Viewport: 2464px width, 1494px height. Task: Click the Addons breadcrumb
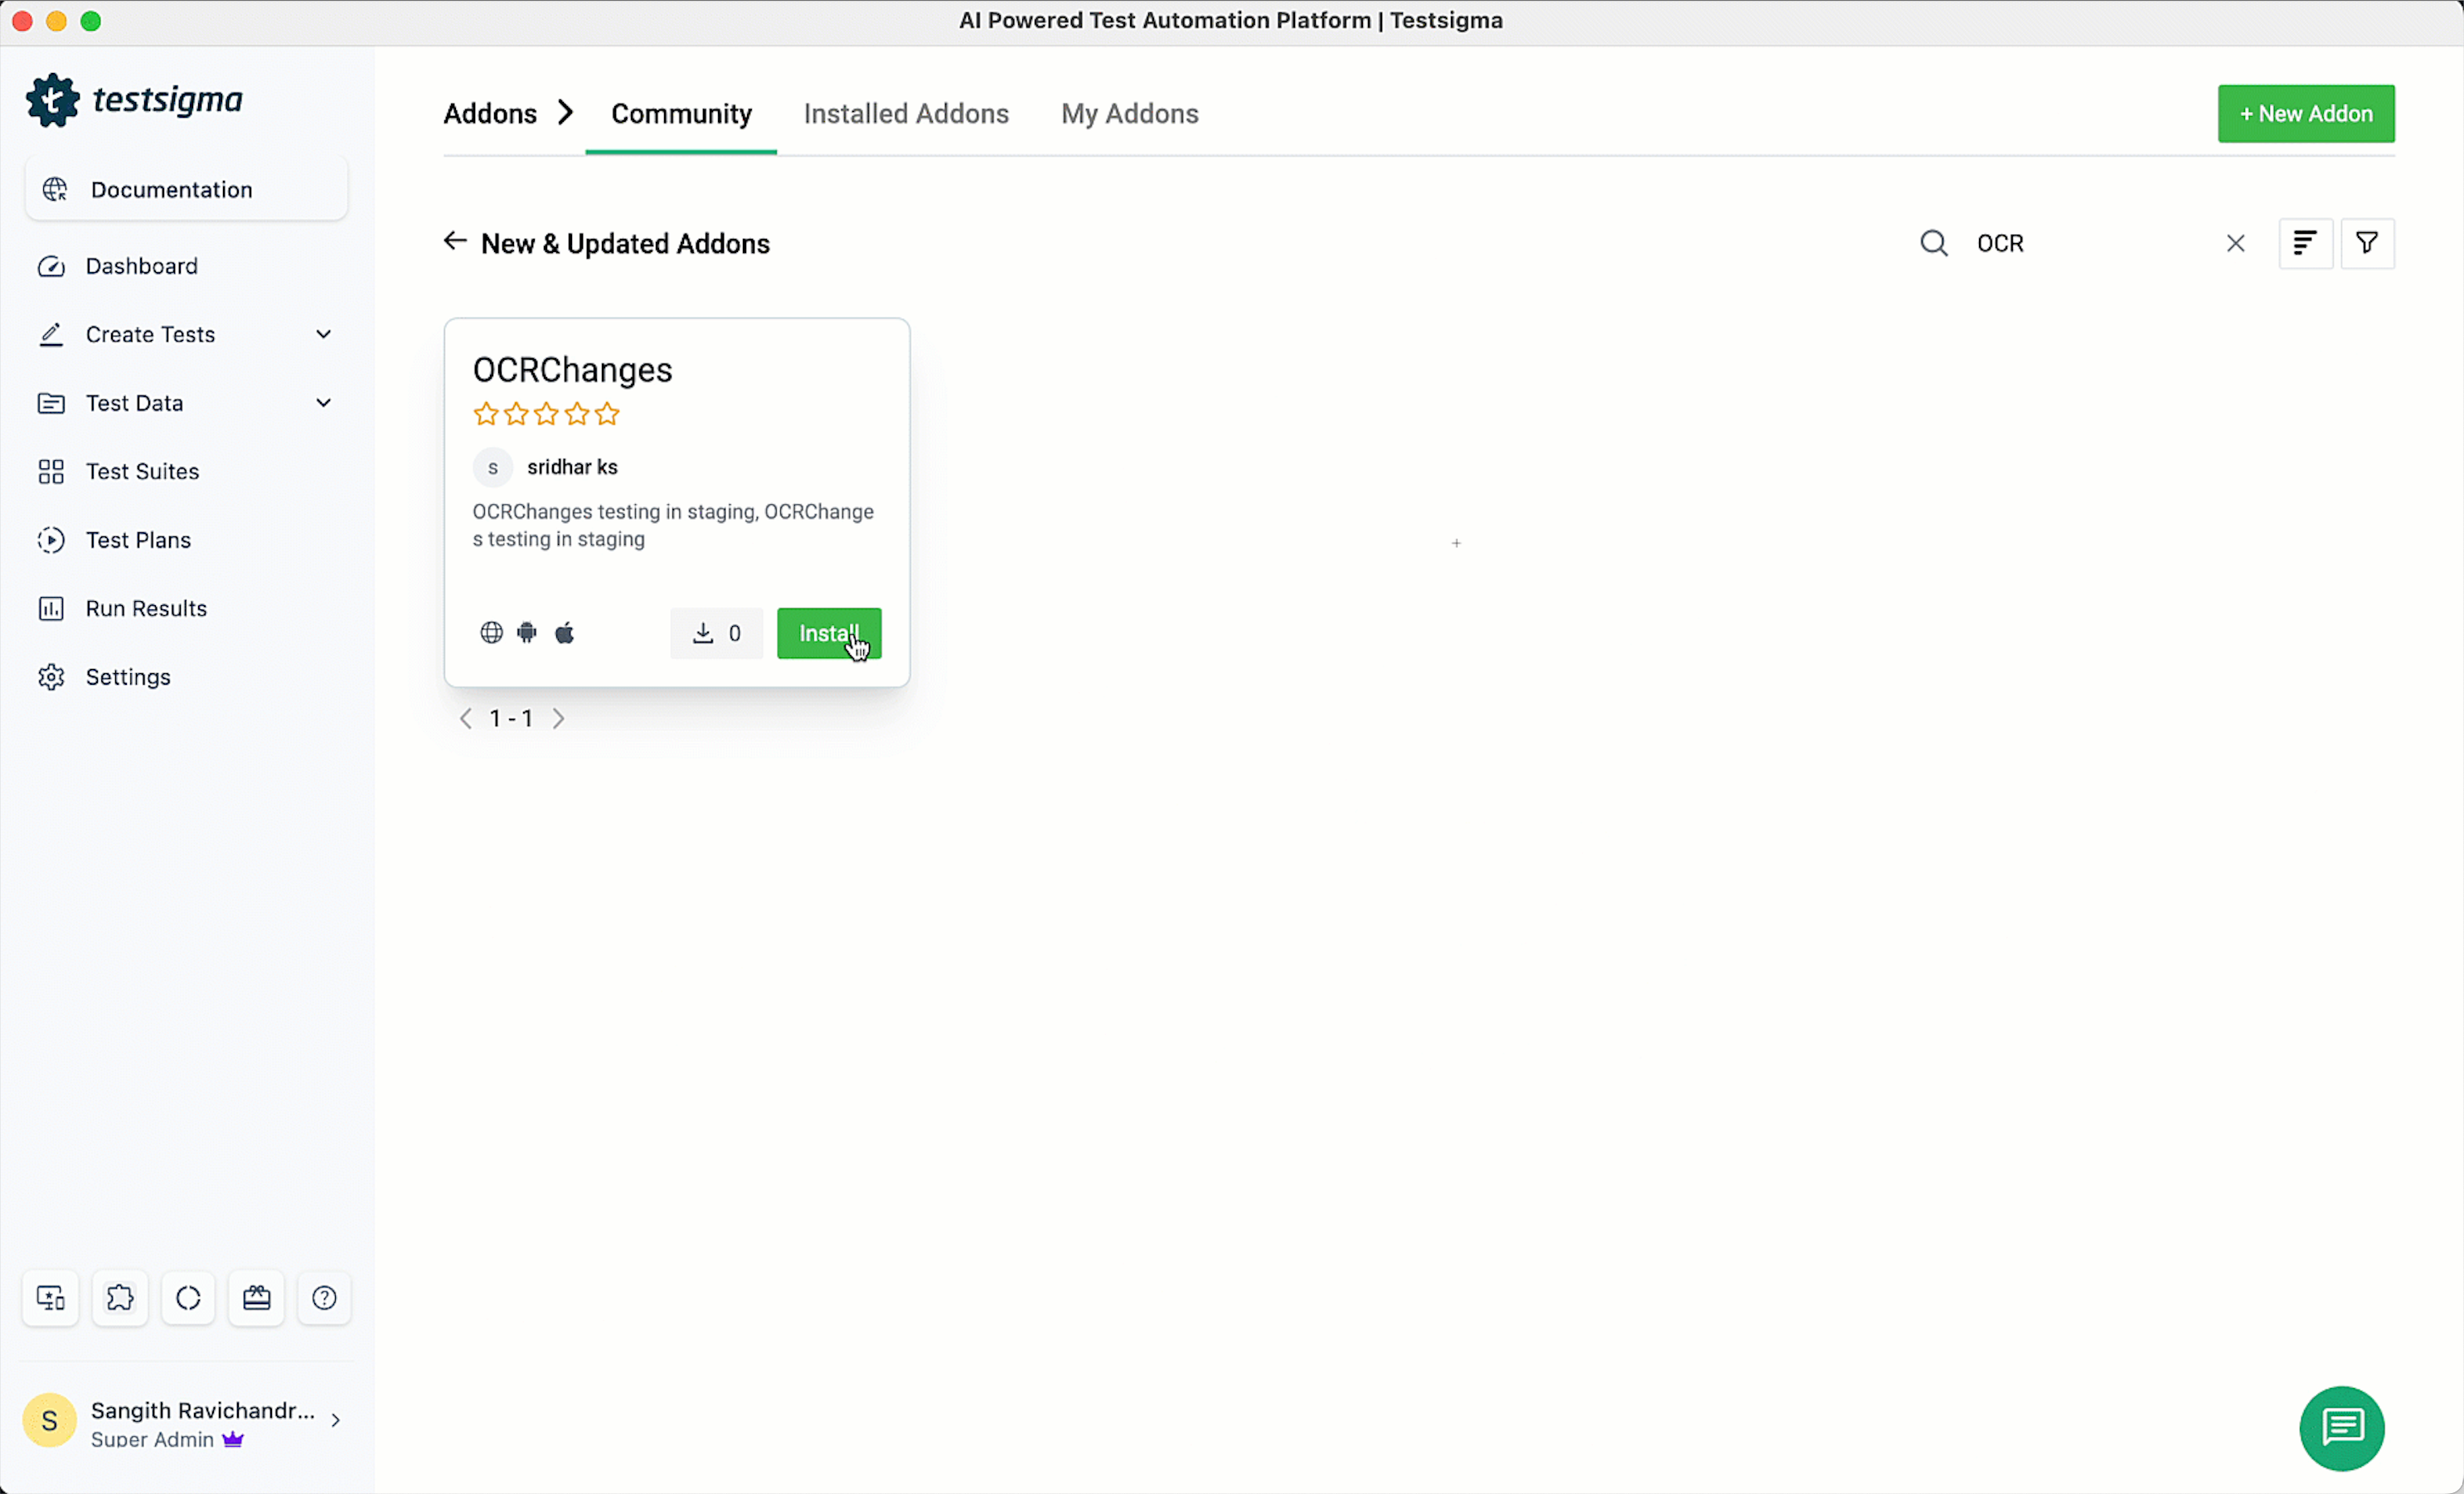490,114
